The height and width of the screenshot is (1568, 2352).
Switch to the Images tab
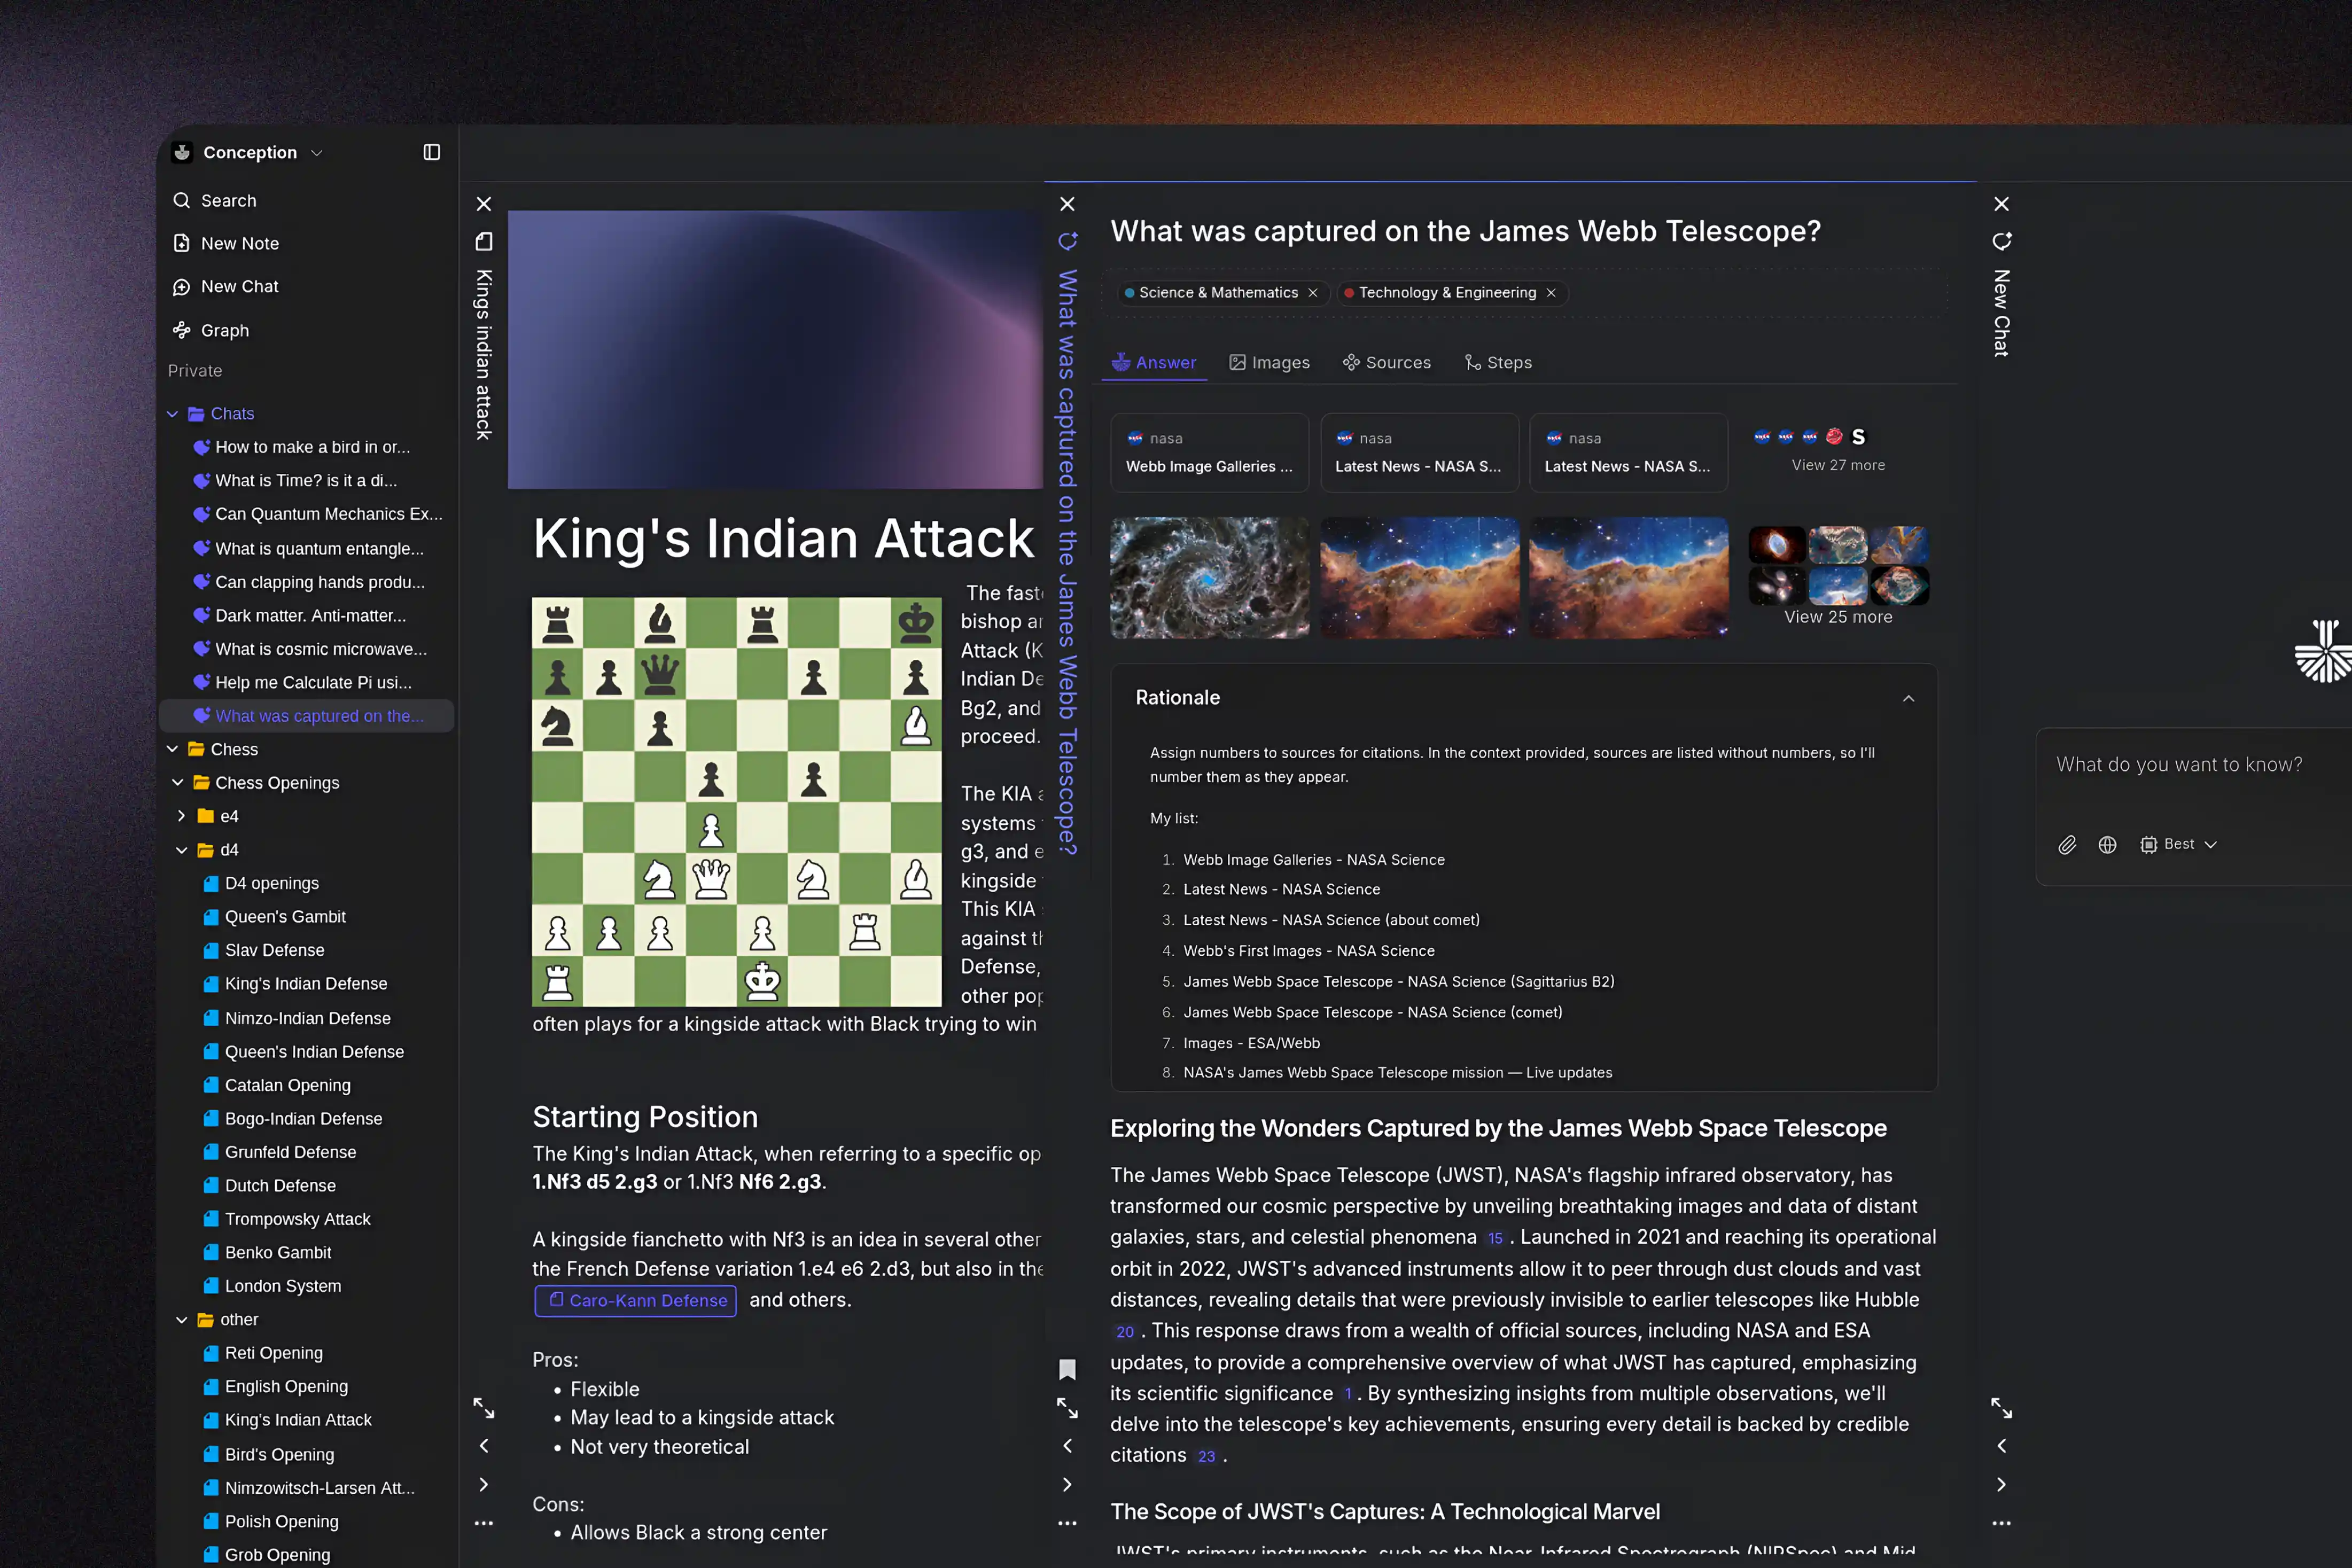1269,362
